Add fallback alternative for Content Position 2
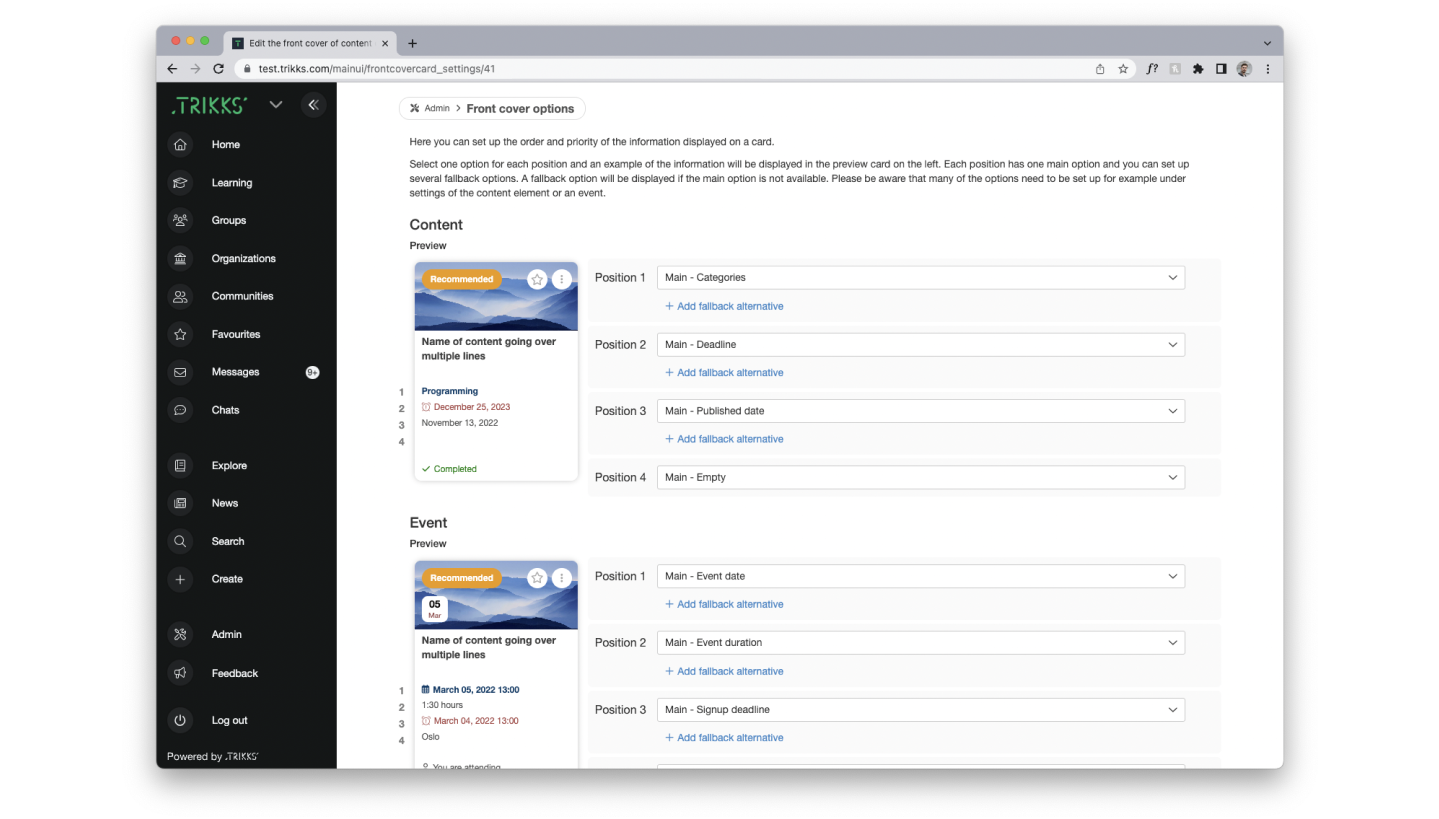The width and height of the screenshot is (1439, 819). tap(724, 373)
